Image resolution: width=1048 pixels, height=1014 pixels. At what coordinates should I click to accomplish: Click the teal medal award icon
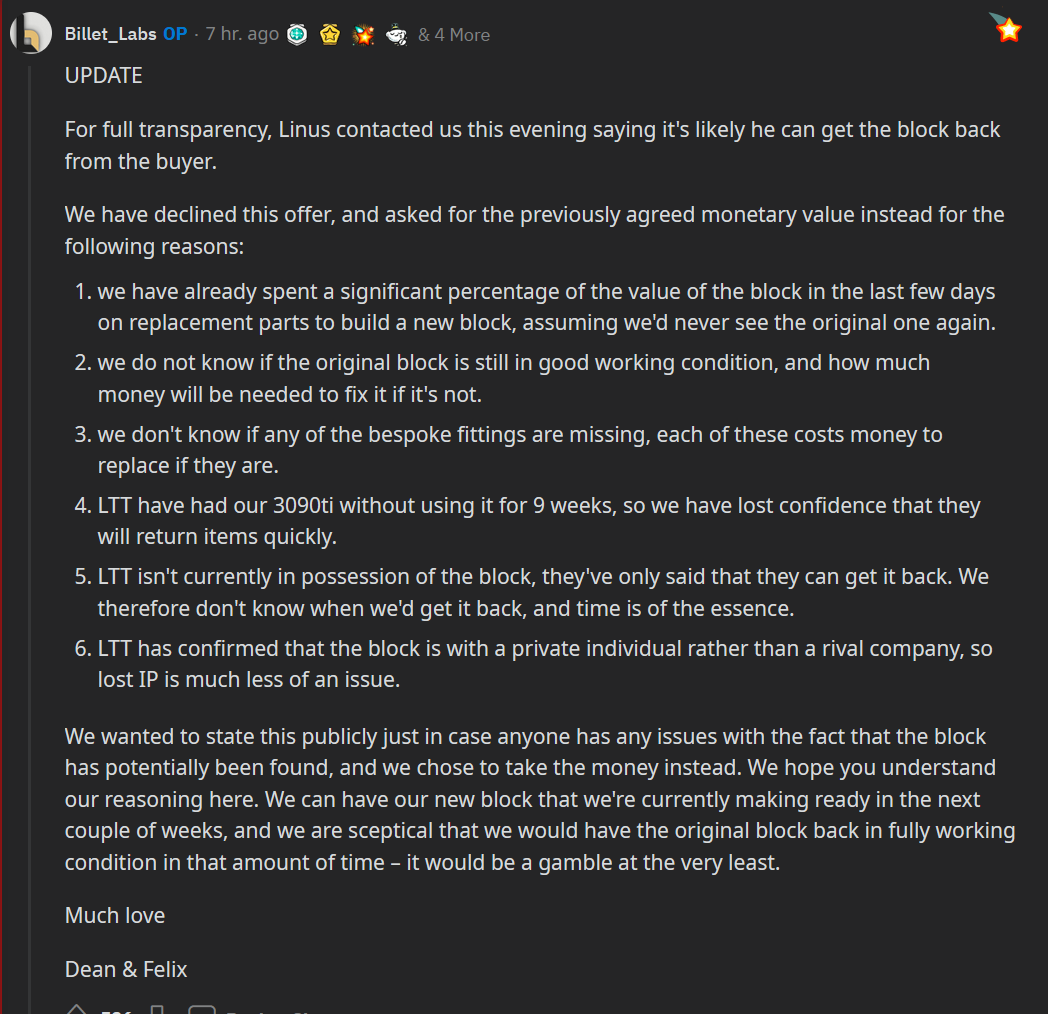[297, 34]
